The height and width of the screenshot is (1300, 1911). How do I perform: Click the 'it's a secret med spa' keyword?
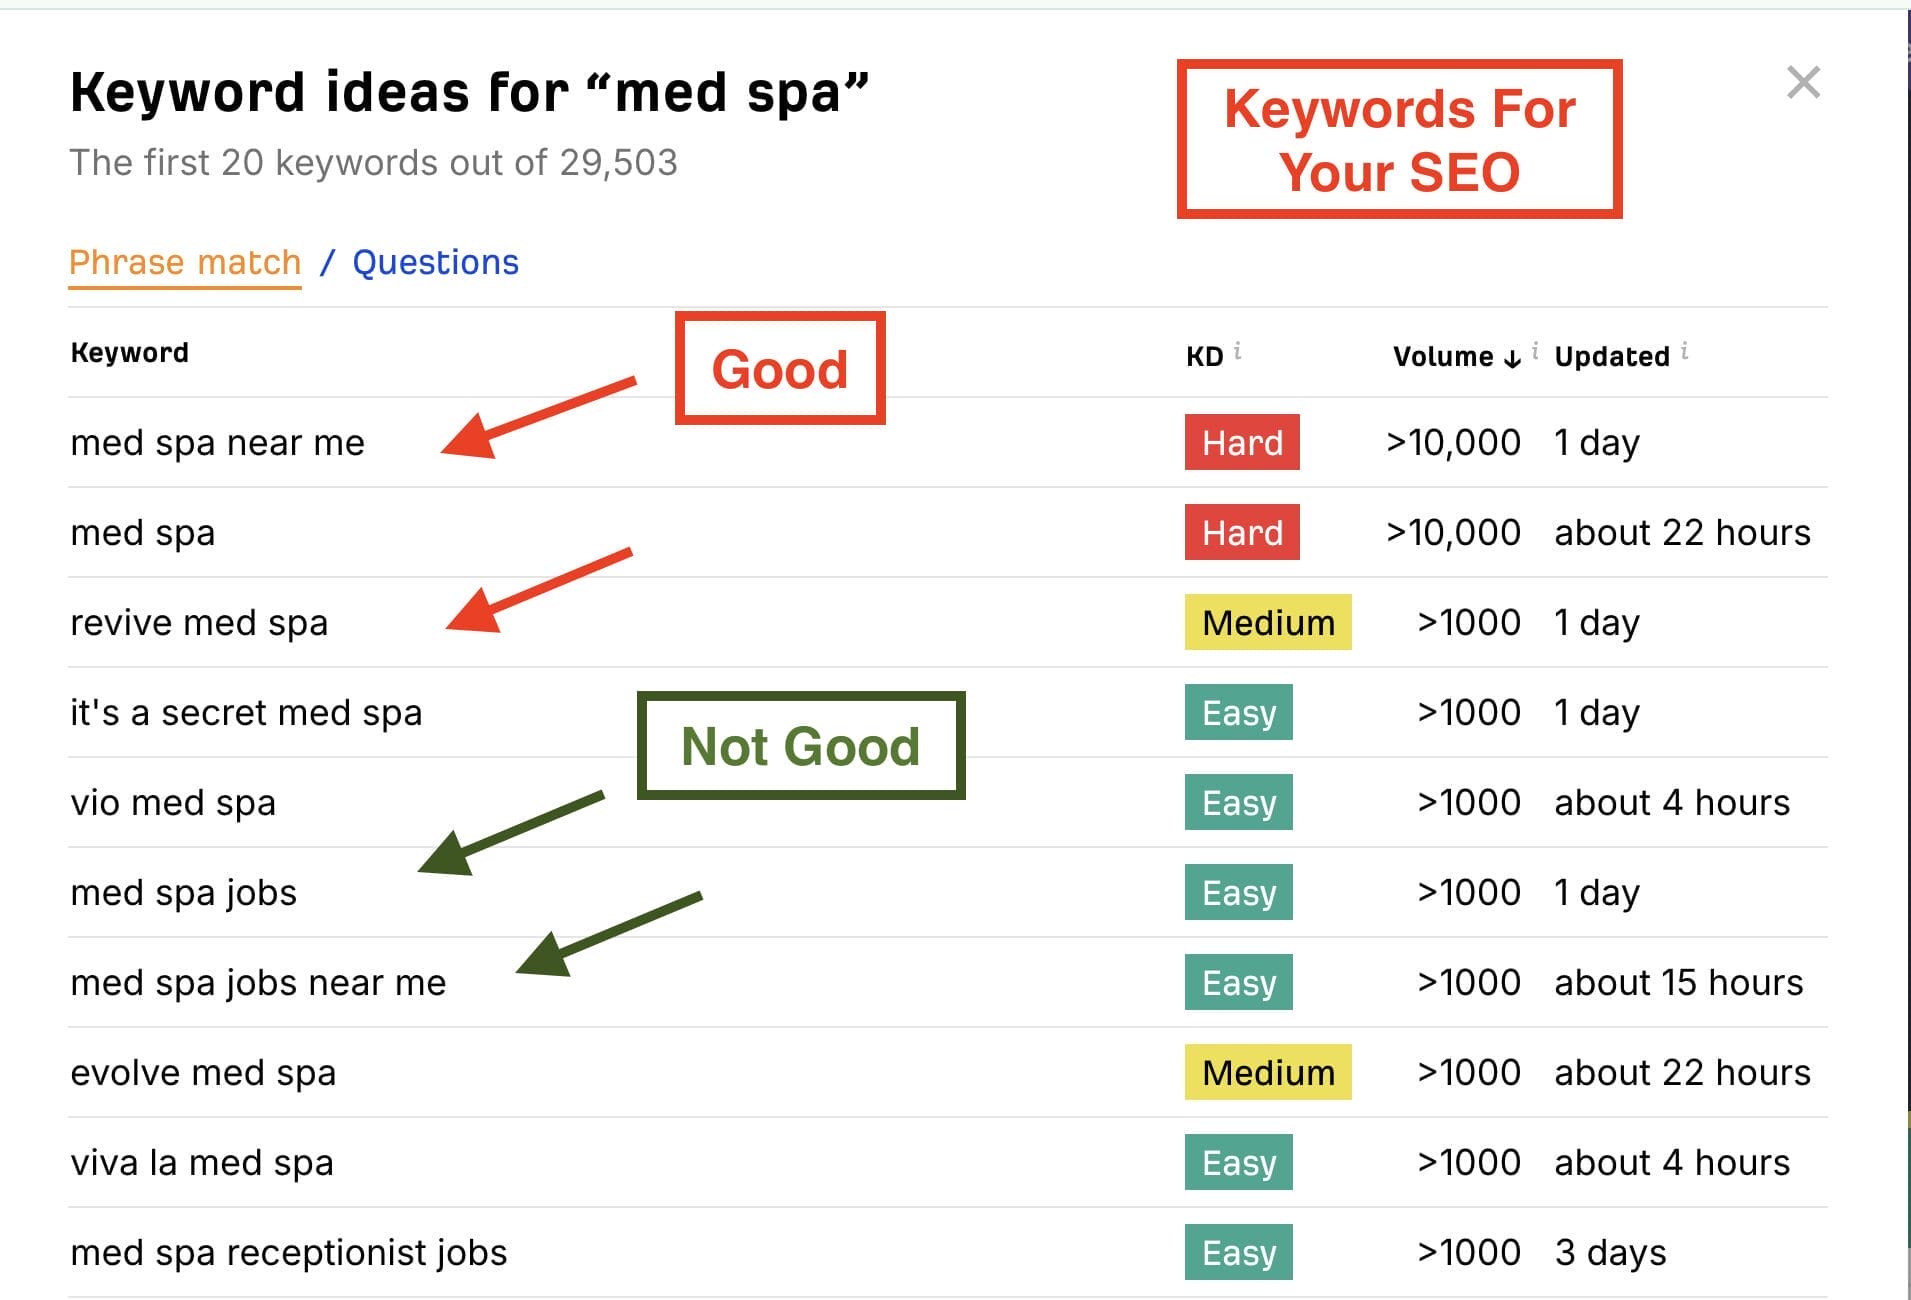pos(246,713)
